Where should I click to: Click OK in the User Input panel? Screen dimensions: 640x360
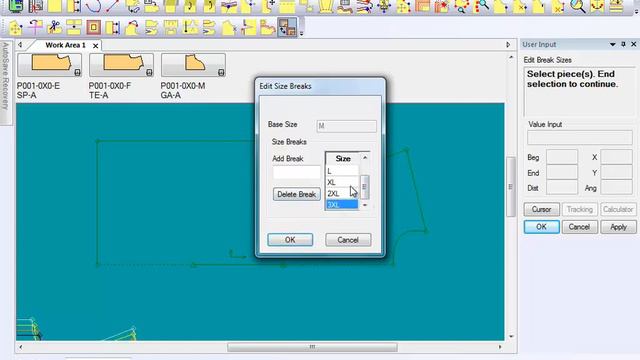(542, 227)
